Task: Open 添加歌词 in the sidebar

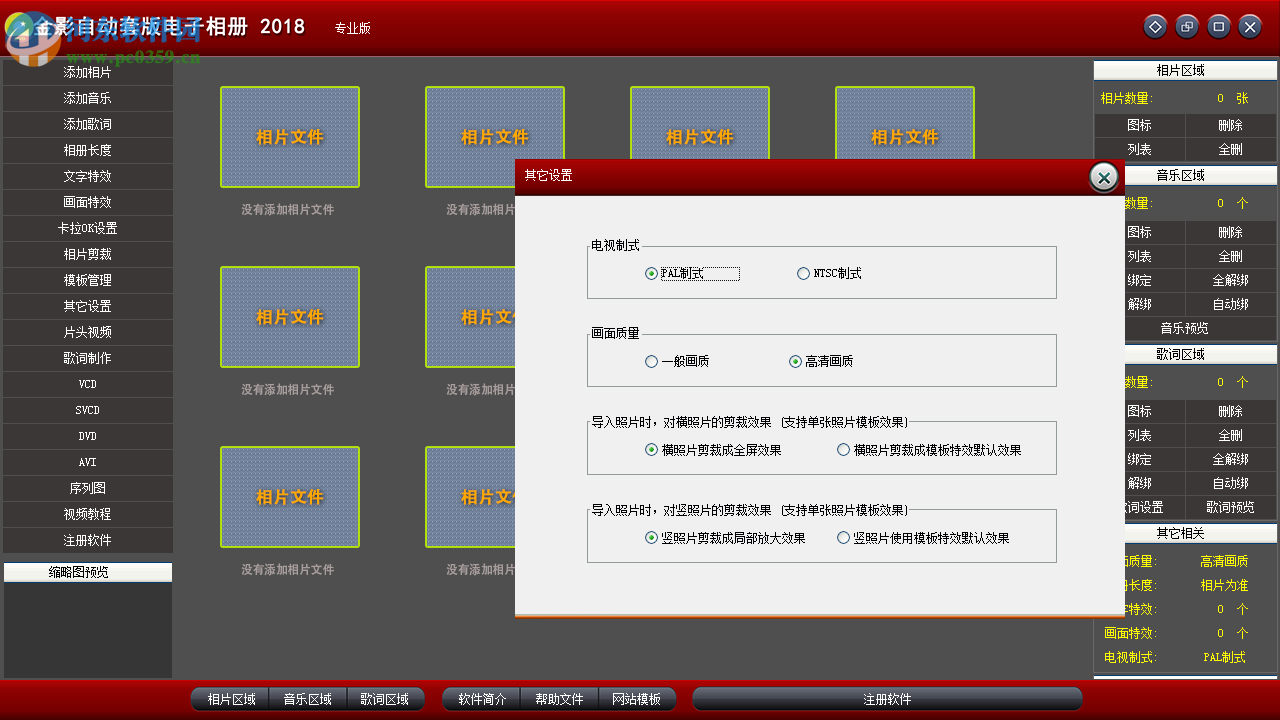Action: coord(87,124)
